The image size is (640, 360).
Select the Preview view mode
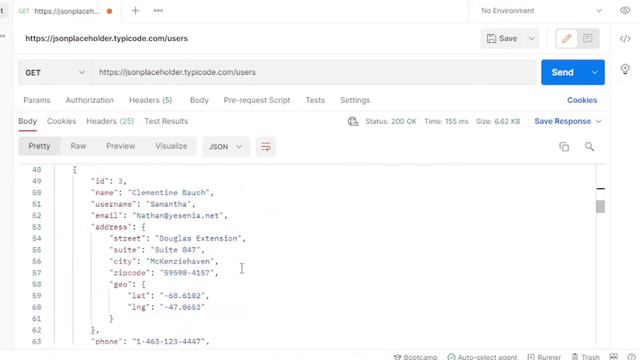tap(120, 146)
